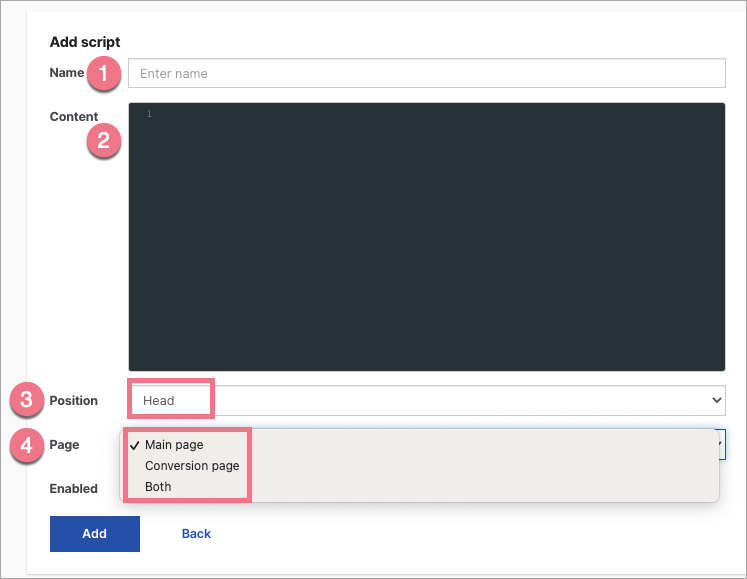Click the Enabled label
This screenshot has height=579, width=747.
point(74,489)
